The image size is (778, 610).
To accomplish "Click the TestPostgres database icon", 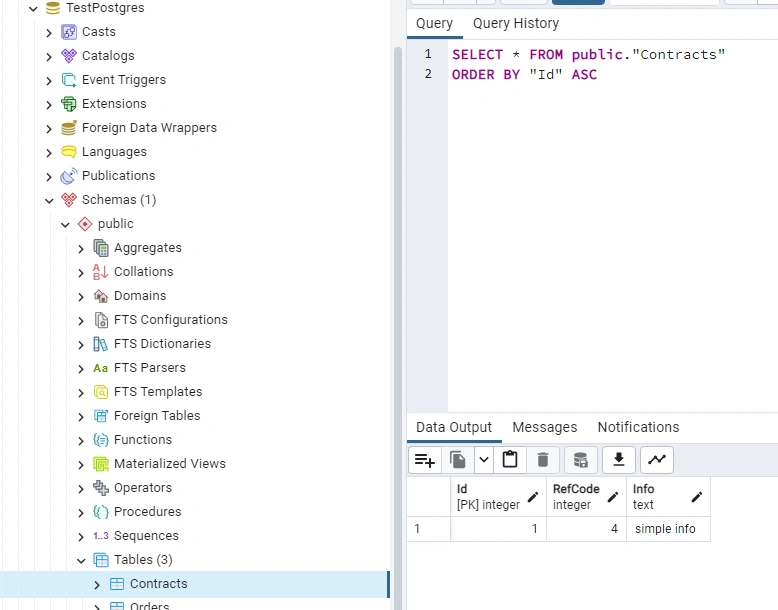I will (53, 8).
